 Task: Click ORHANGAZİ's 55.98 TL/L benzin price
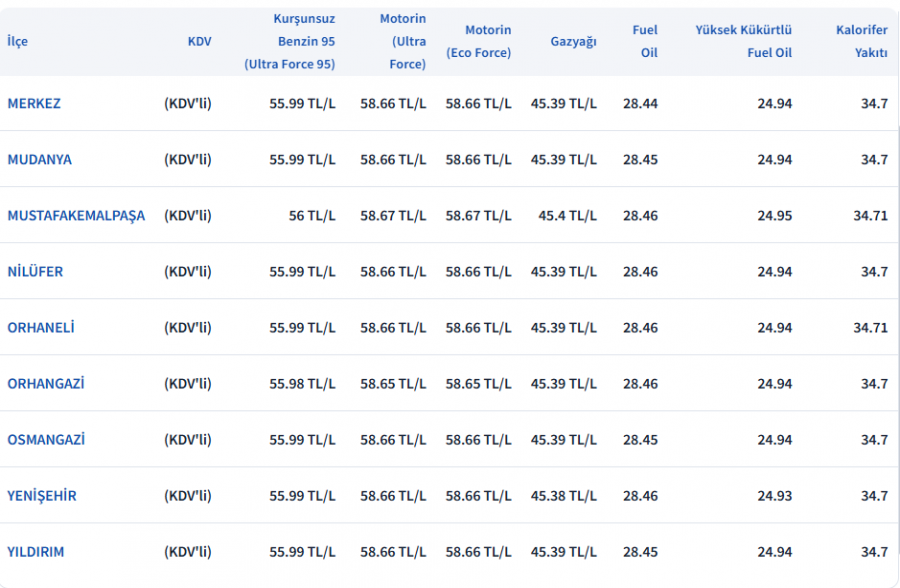click(302, 383)
